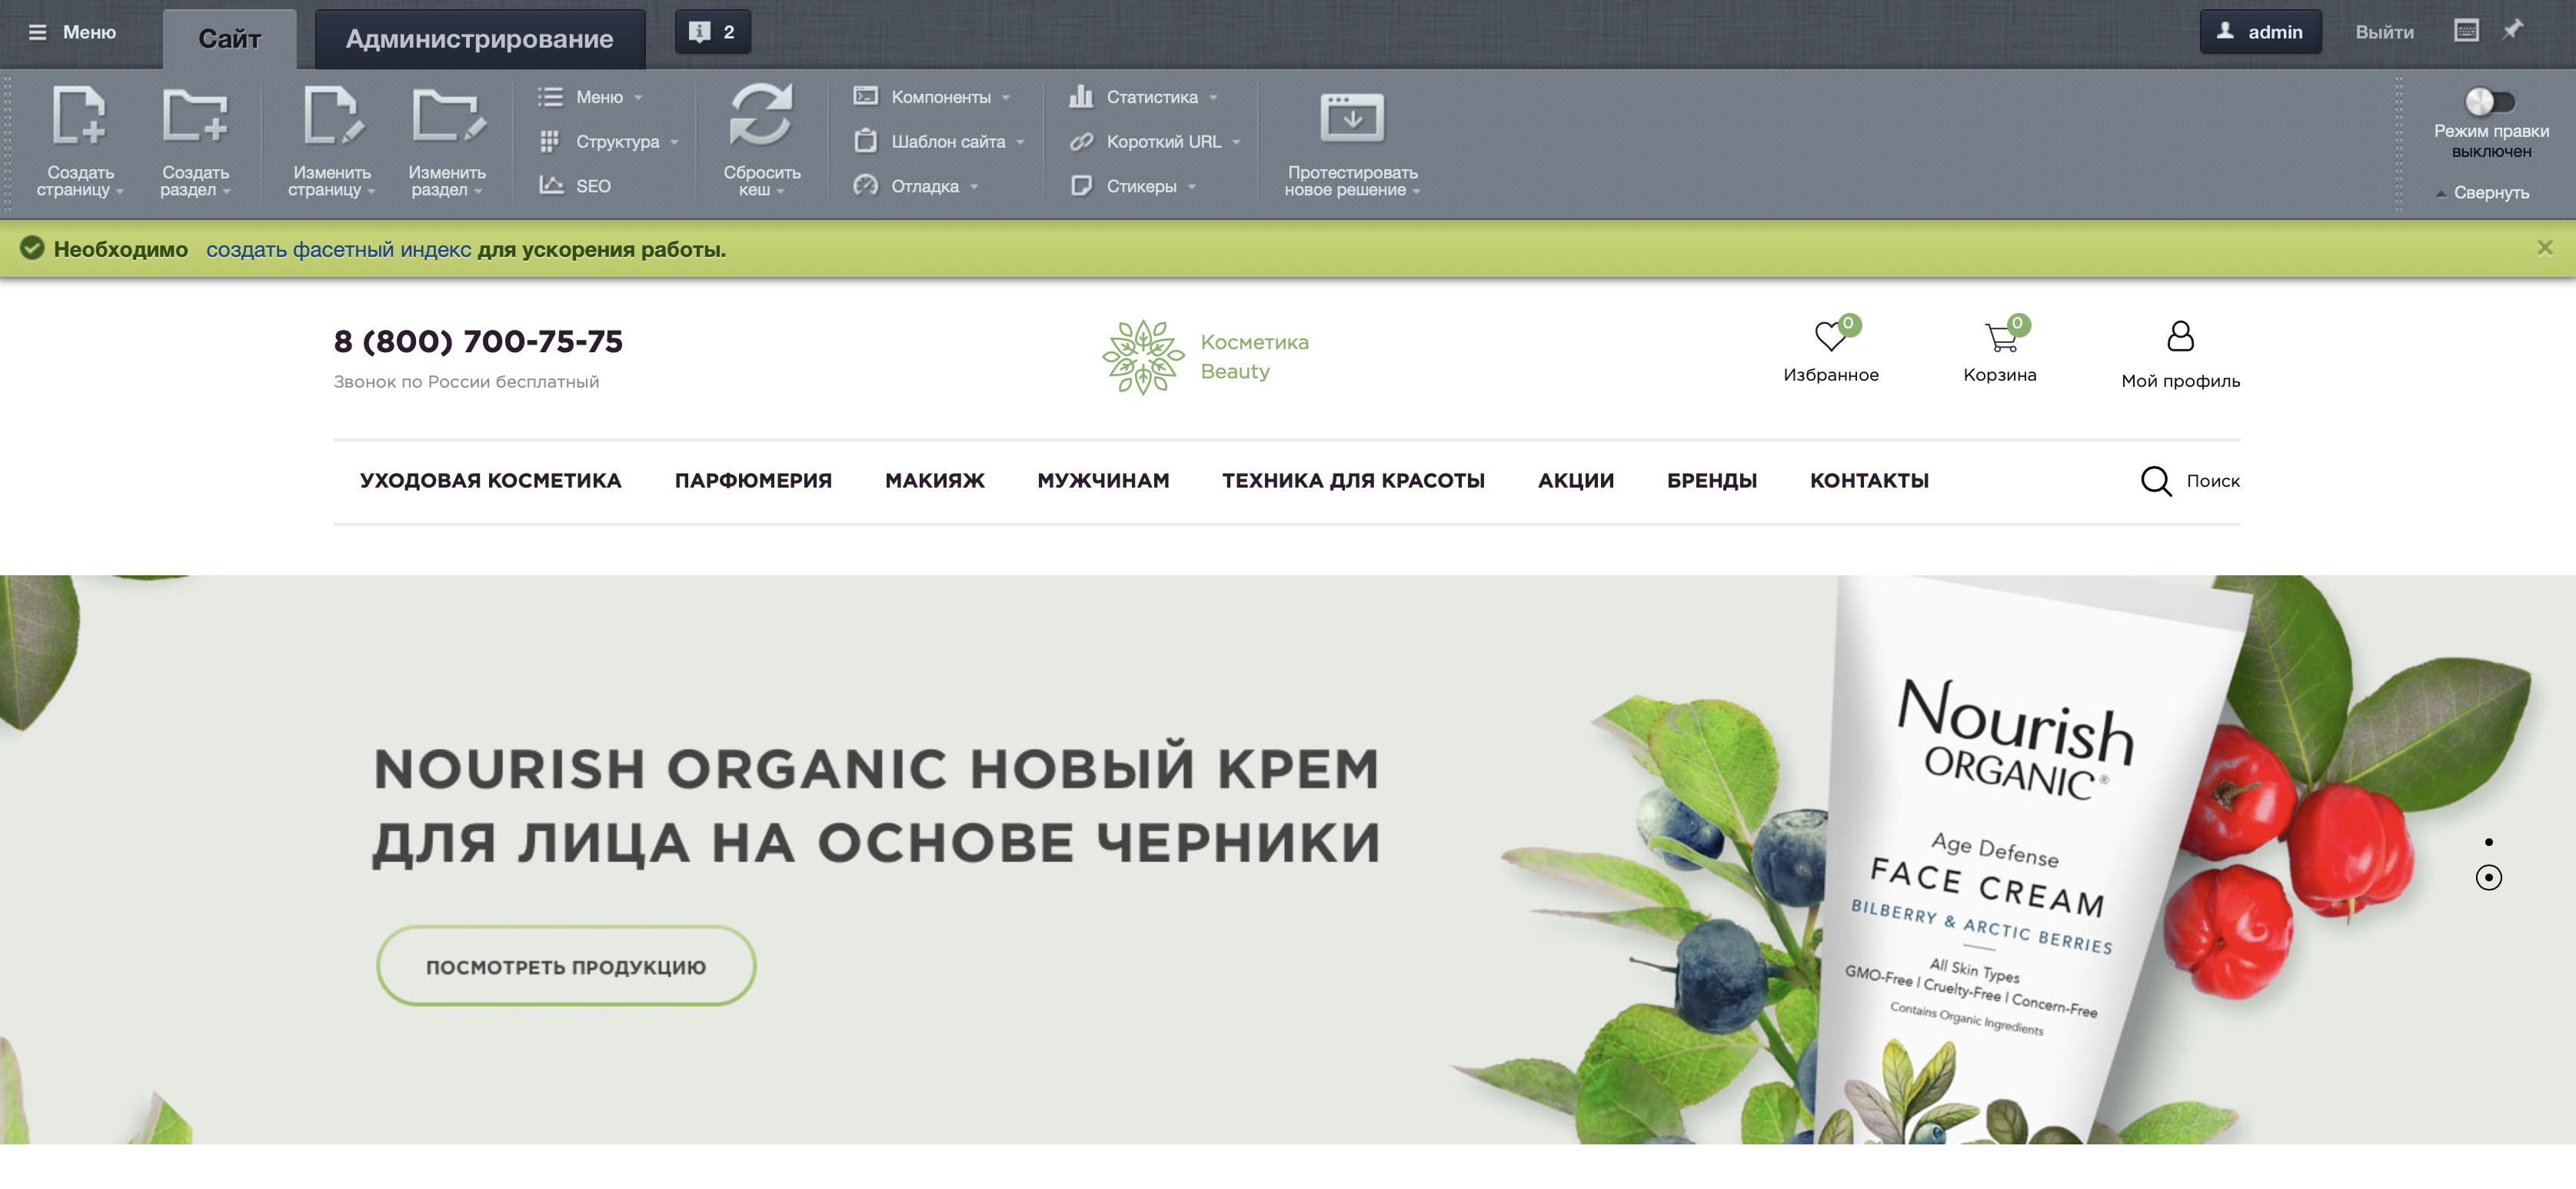Viewport: 2576px width, 1189px height.
Task: Click ПОСМОТРЕТЬ ПРОДУКЦИЮ button
Action: coord(566,966)
